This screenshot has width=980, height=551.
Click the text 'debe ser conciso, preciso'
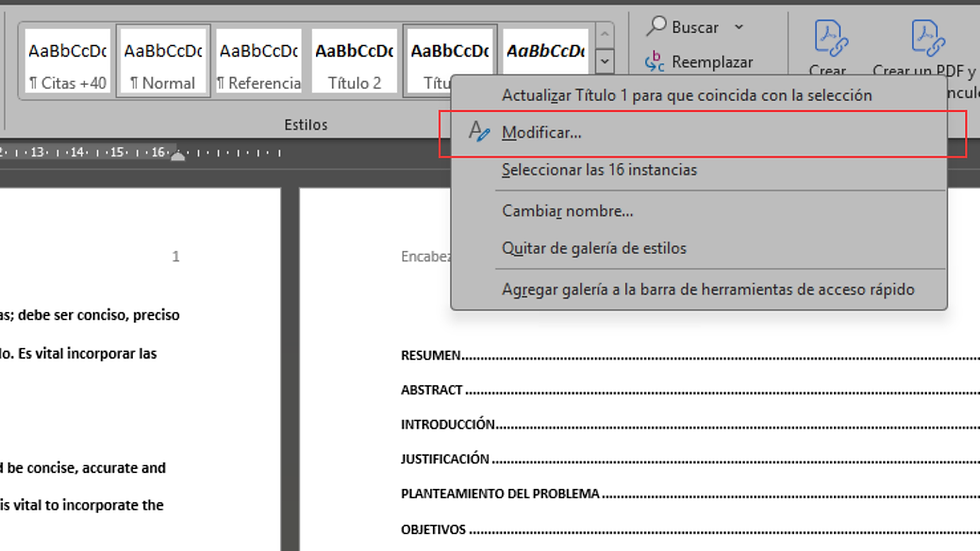(99, 315)
